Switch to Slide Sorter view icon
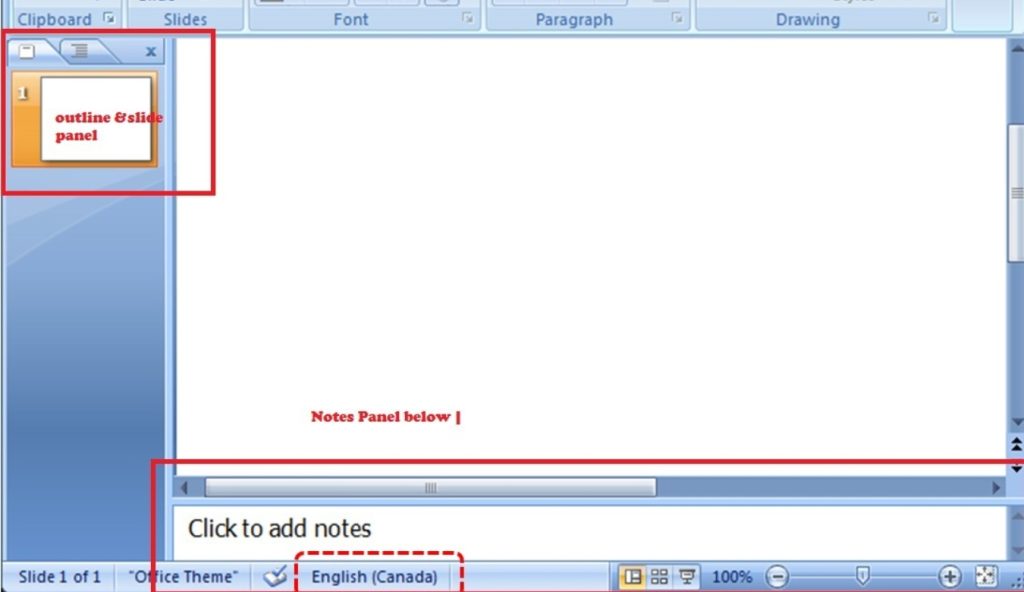Screen dimensions: 1024x592 pyautogui.click(x=659, y=576)
